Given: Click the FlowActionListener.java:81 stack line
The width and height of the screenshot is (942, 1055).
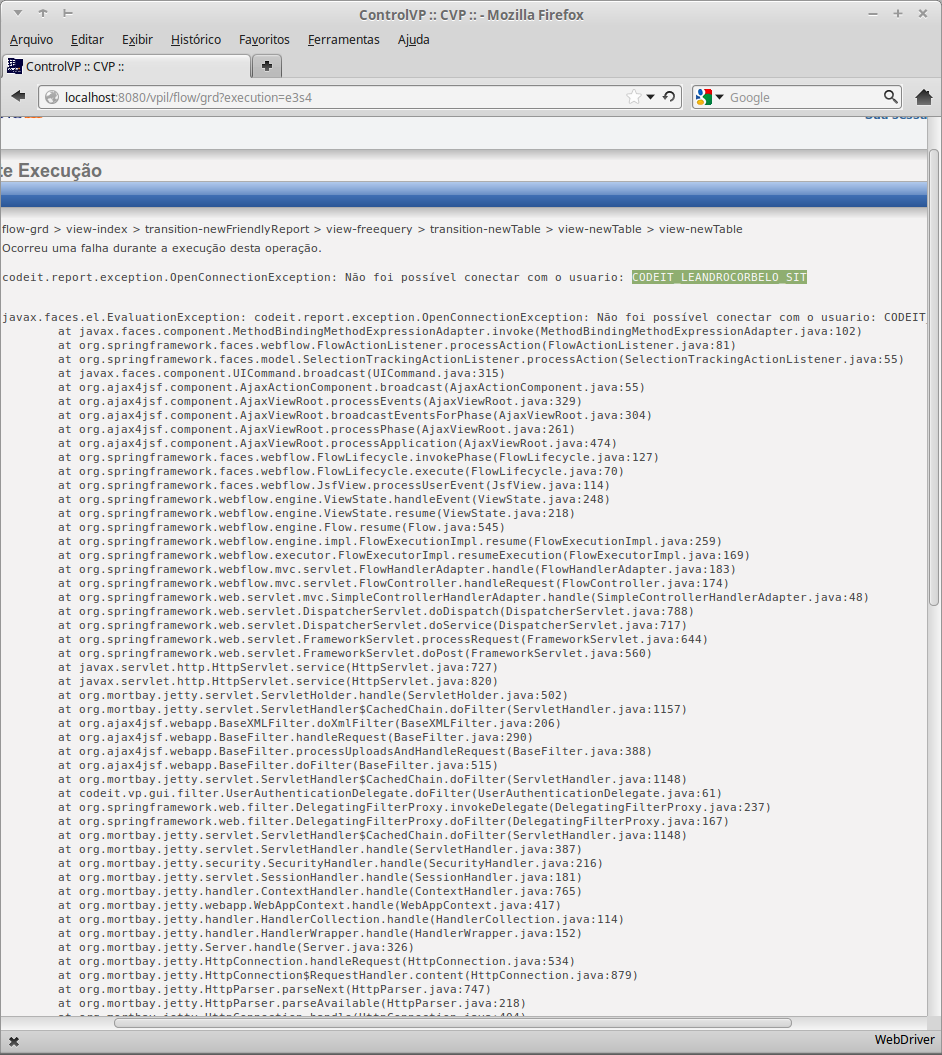Looking at the screenshot, I should pos(396,345).
